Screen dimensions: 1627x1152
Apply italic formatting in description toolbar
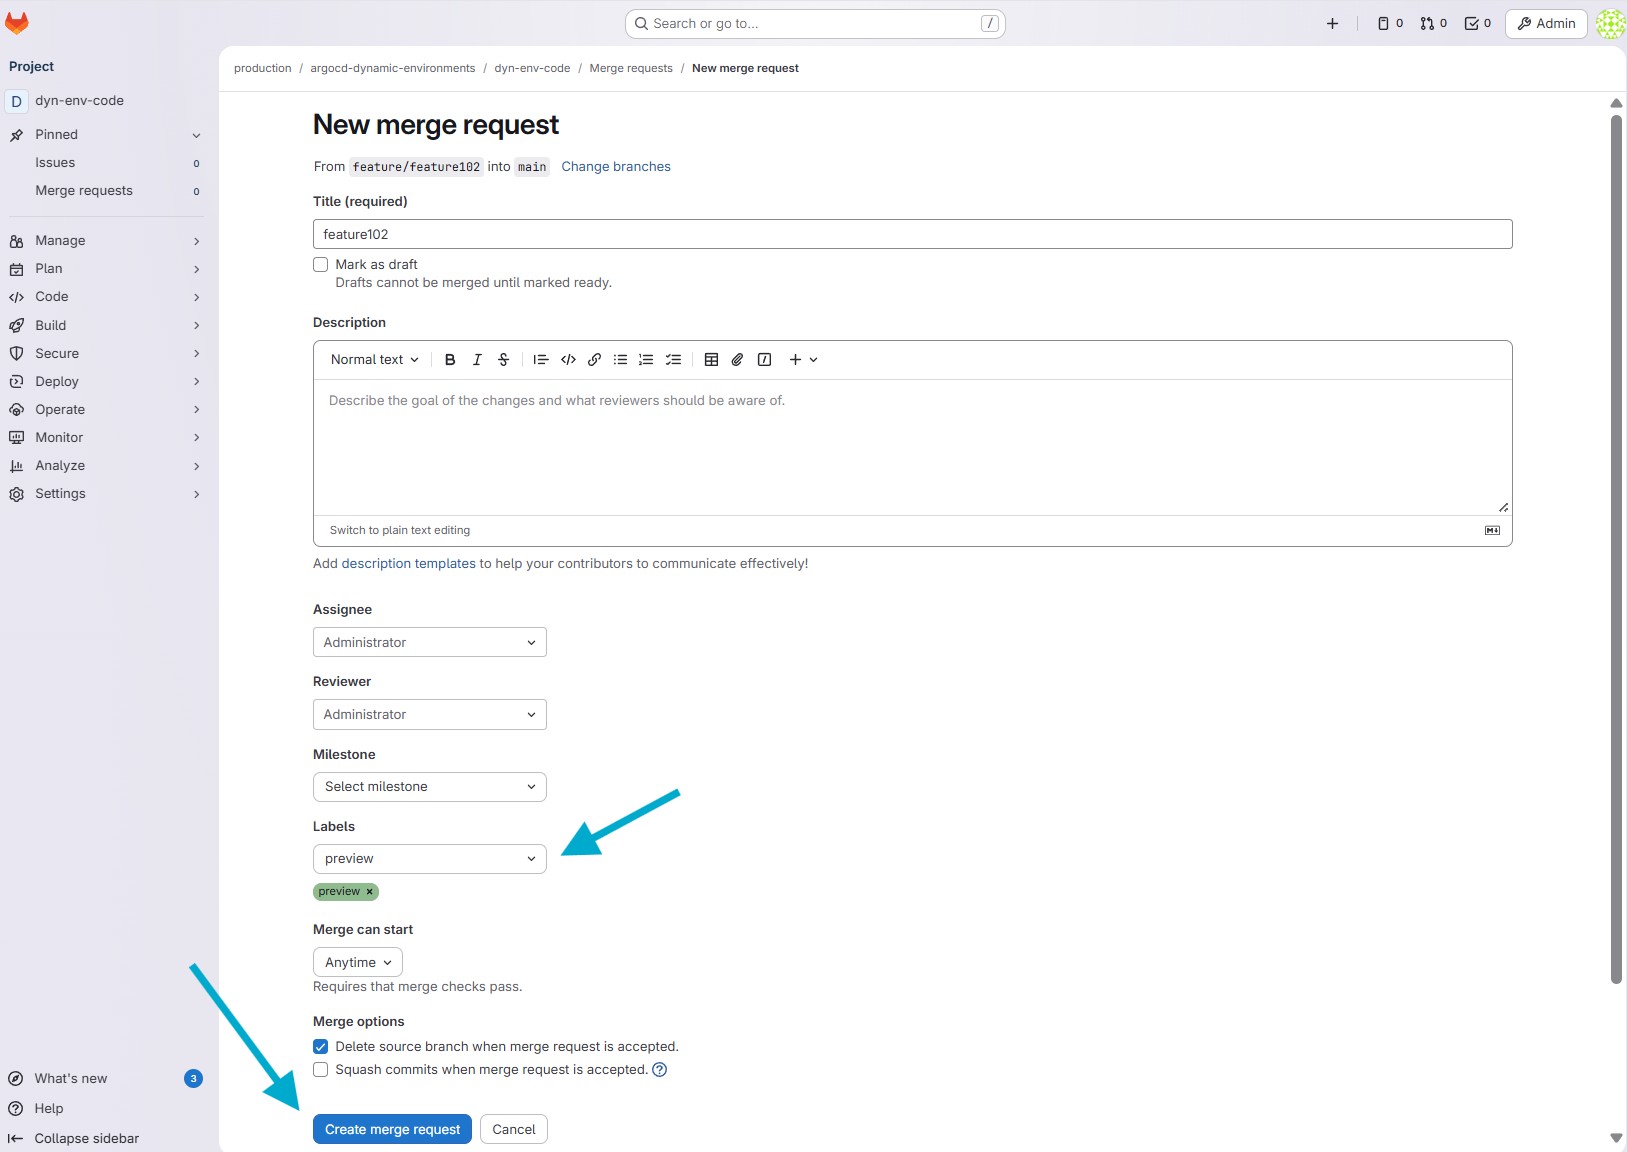477,360
